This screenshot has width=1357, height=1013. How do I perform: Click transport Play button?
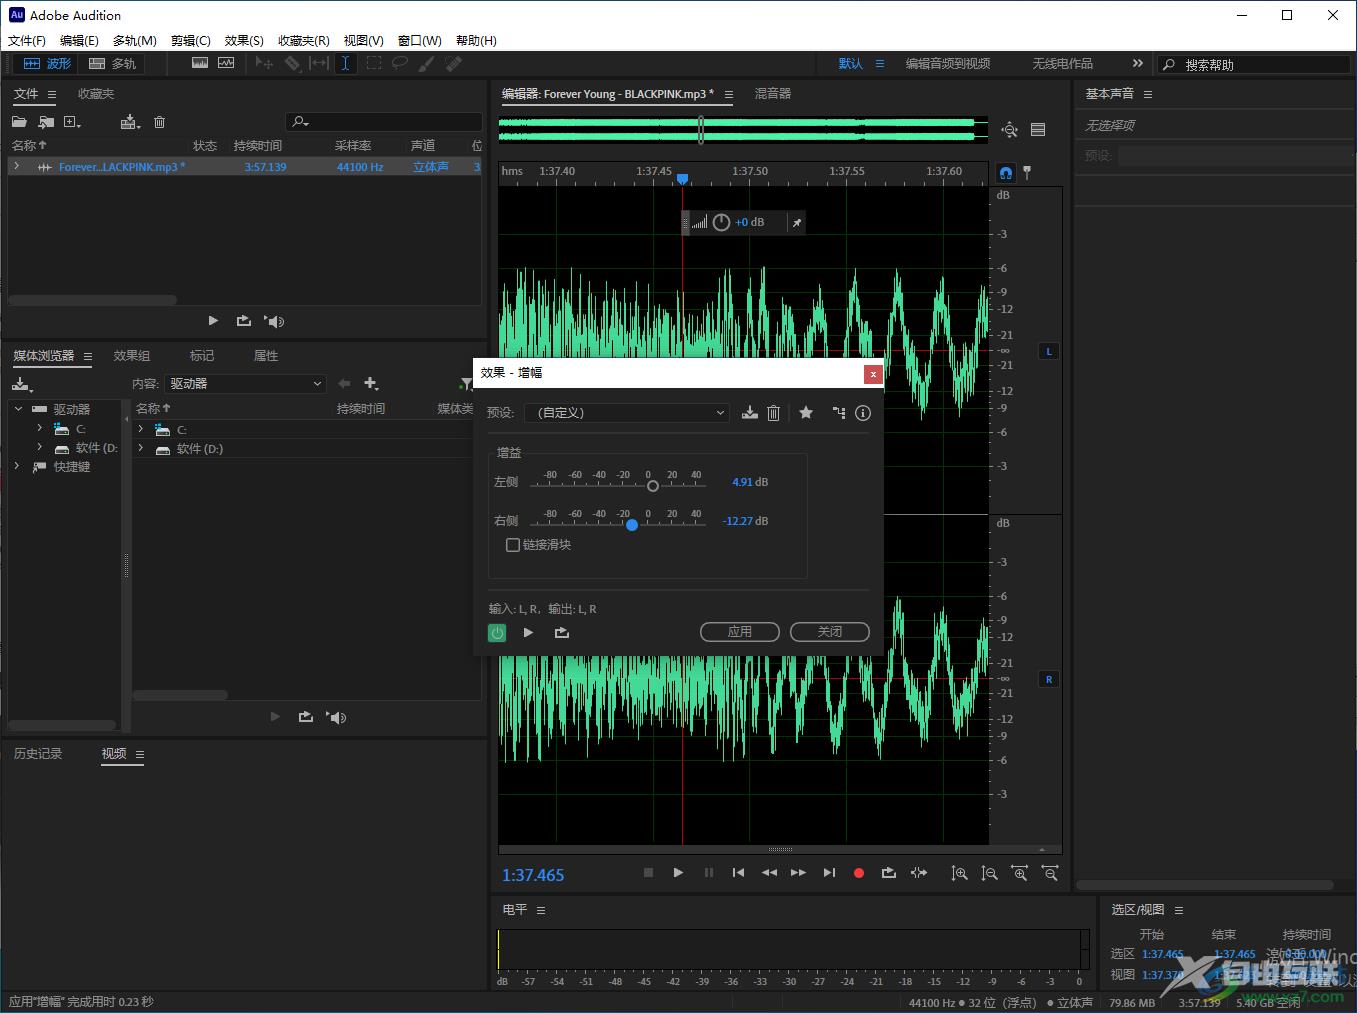click(x=678, y=873)
